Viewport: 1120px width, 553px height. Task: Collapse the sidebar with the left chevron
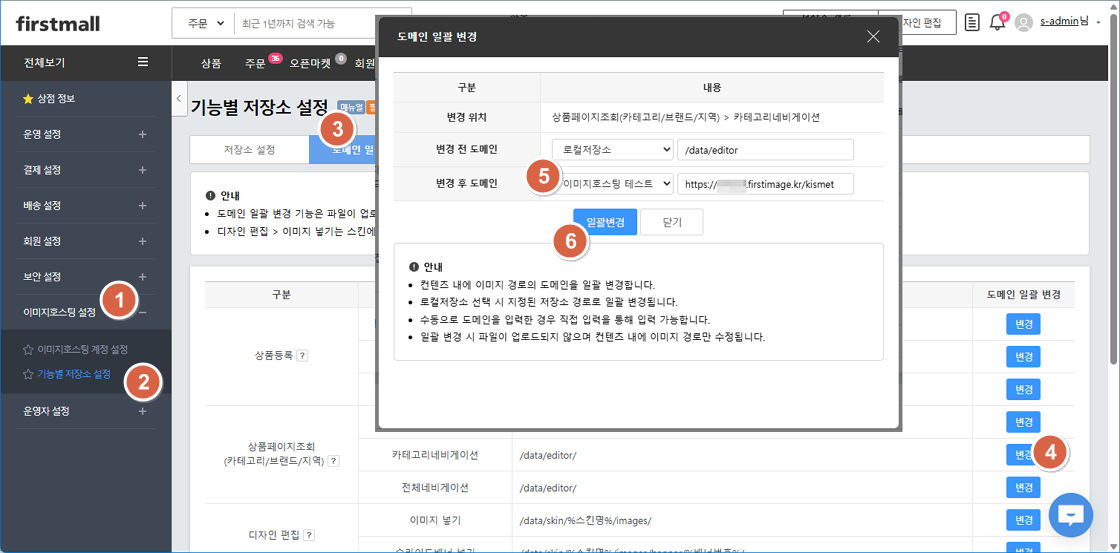coord(179,99)
